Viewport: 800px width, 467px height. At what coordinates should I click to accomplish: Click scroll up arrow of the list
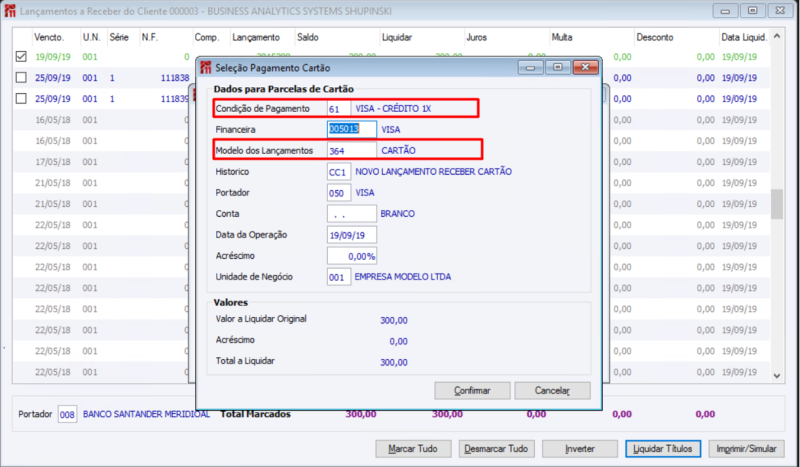[777, 37]
